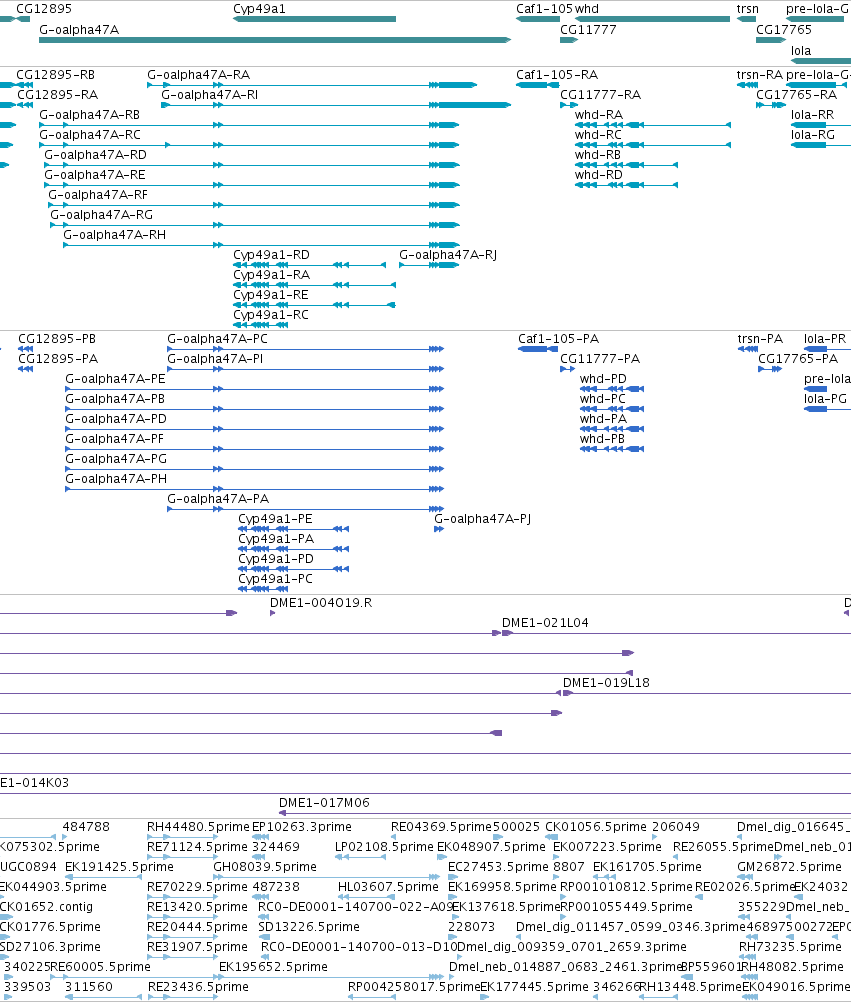The height and width of the screenshot is (1002, 851).
Task: Click Caf1-105-RA transcript label
Action: coord(557,75)
